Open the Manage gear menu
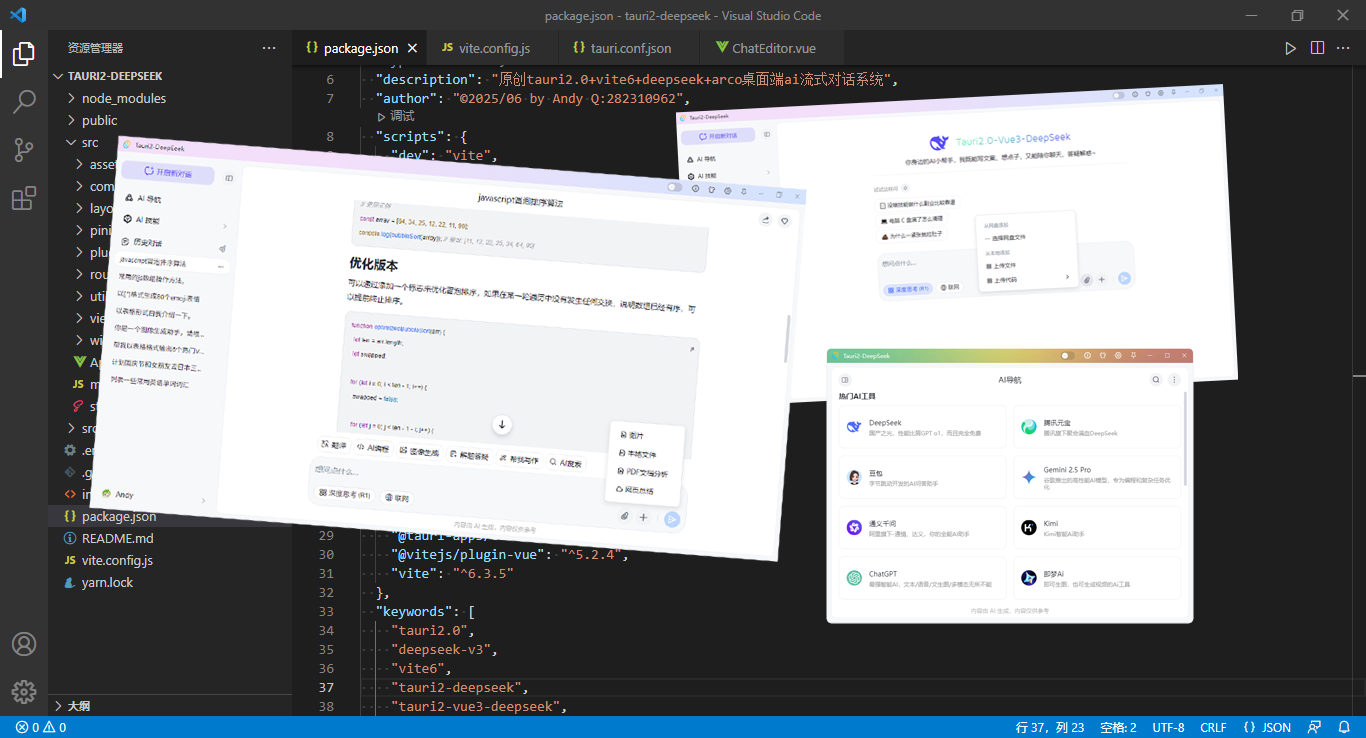Image resolution: width=1366 pixels, height=738 pixels. pyautogui.click(x=24, y=691)
